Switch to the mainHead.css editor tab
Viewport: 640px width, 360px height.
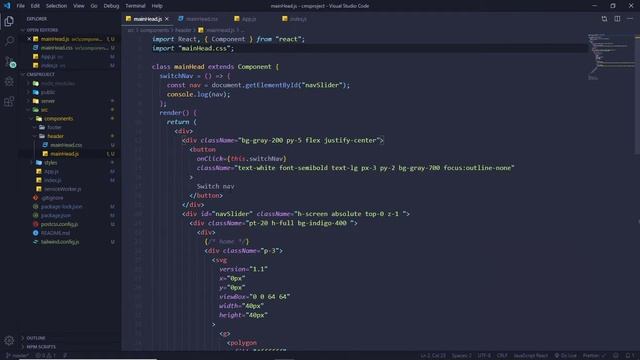point(201,19)
